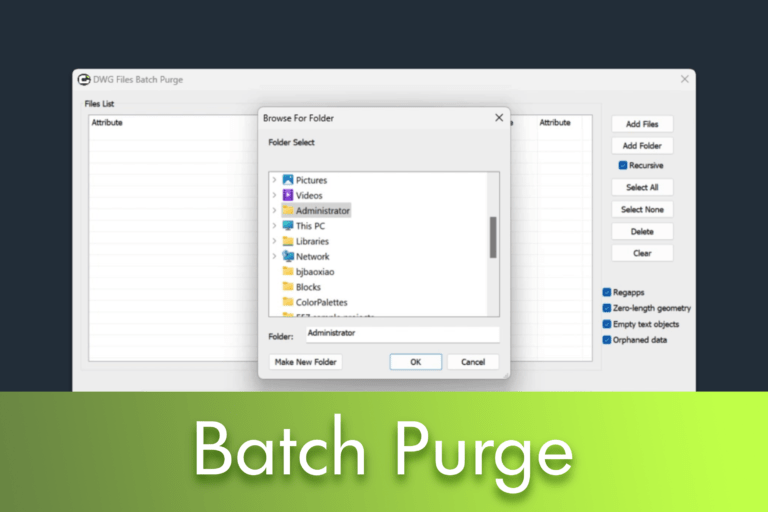Click the ColorPalettes folder icon
768x512 pixels.
pyautogui.click(x=288, y=302)
